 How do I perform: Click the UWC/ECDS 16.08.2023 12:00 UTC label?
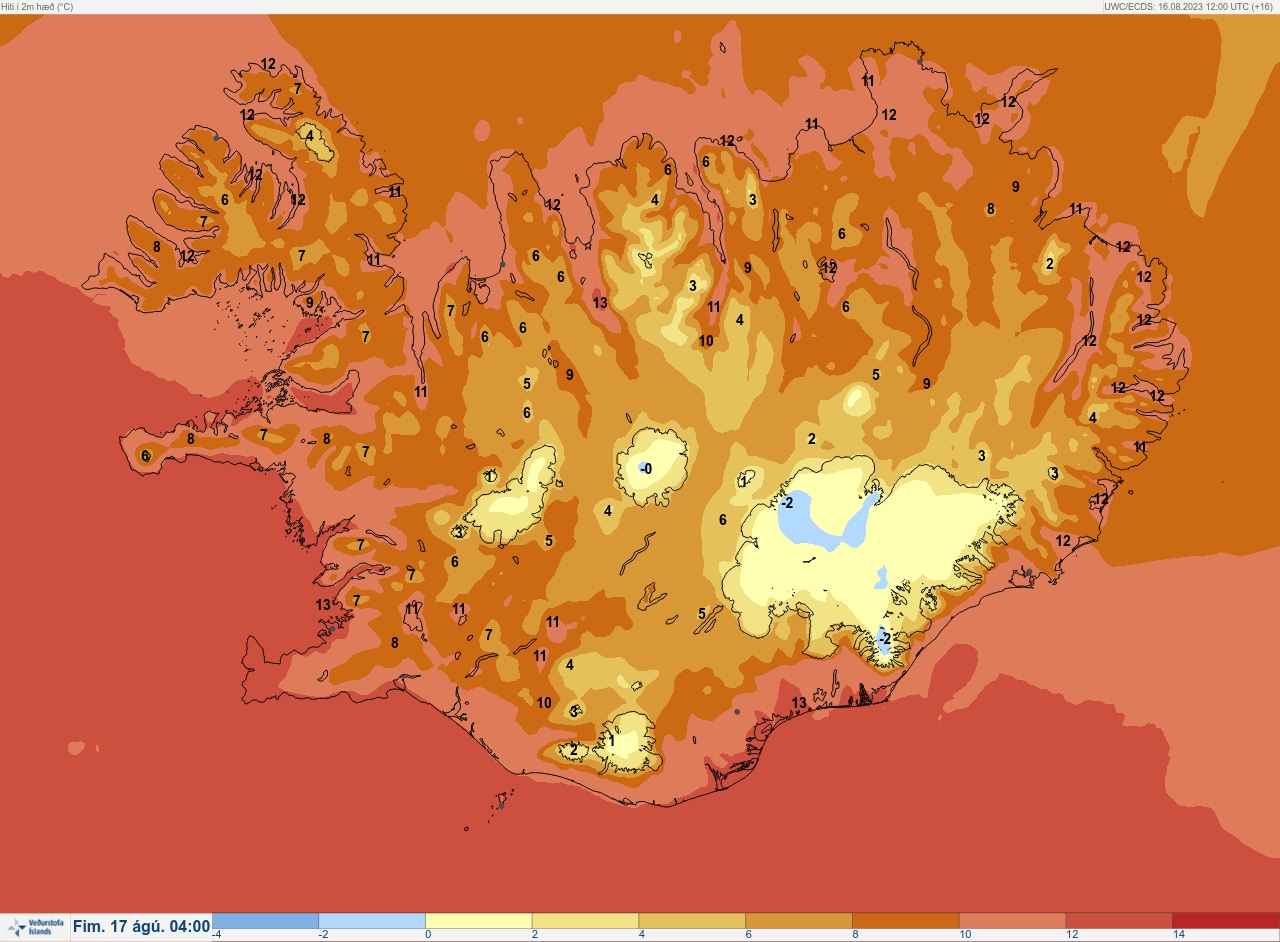[x=1188, y=6]
